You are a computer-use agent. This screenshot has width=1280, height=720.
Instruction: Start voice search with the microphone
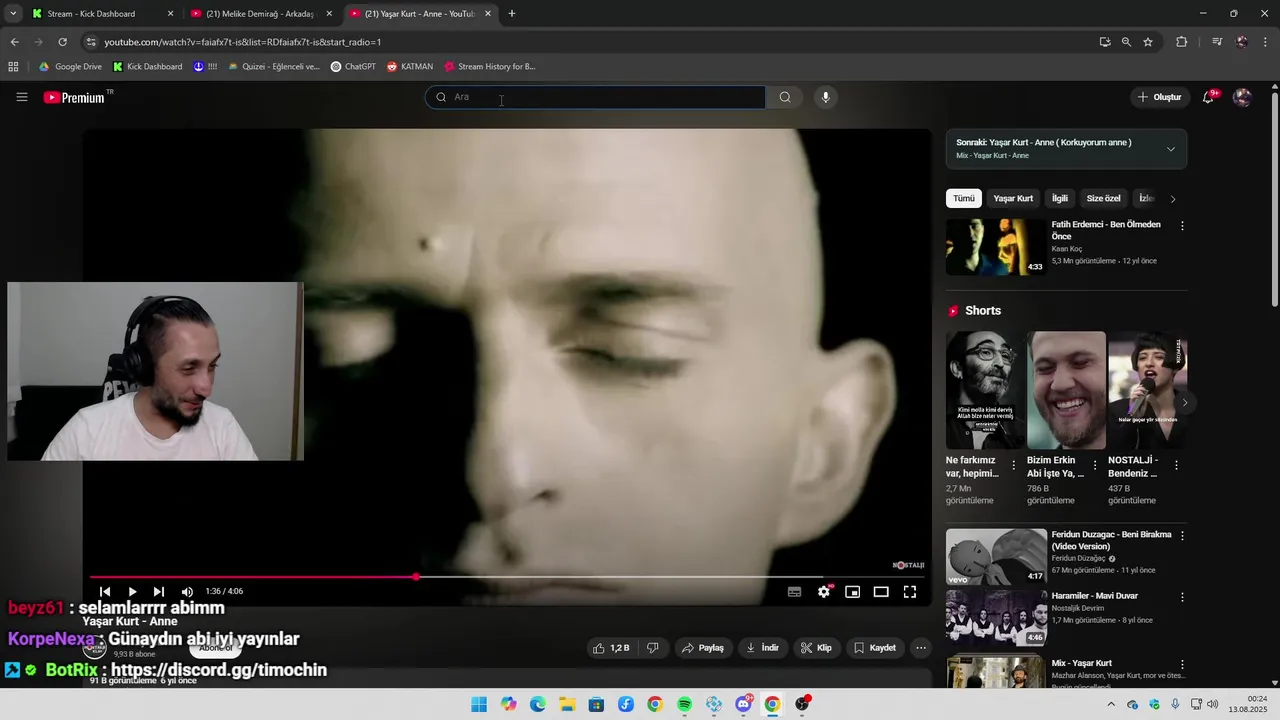point(825,97)
